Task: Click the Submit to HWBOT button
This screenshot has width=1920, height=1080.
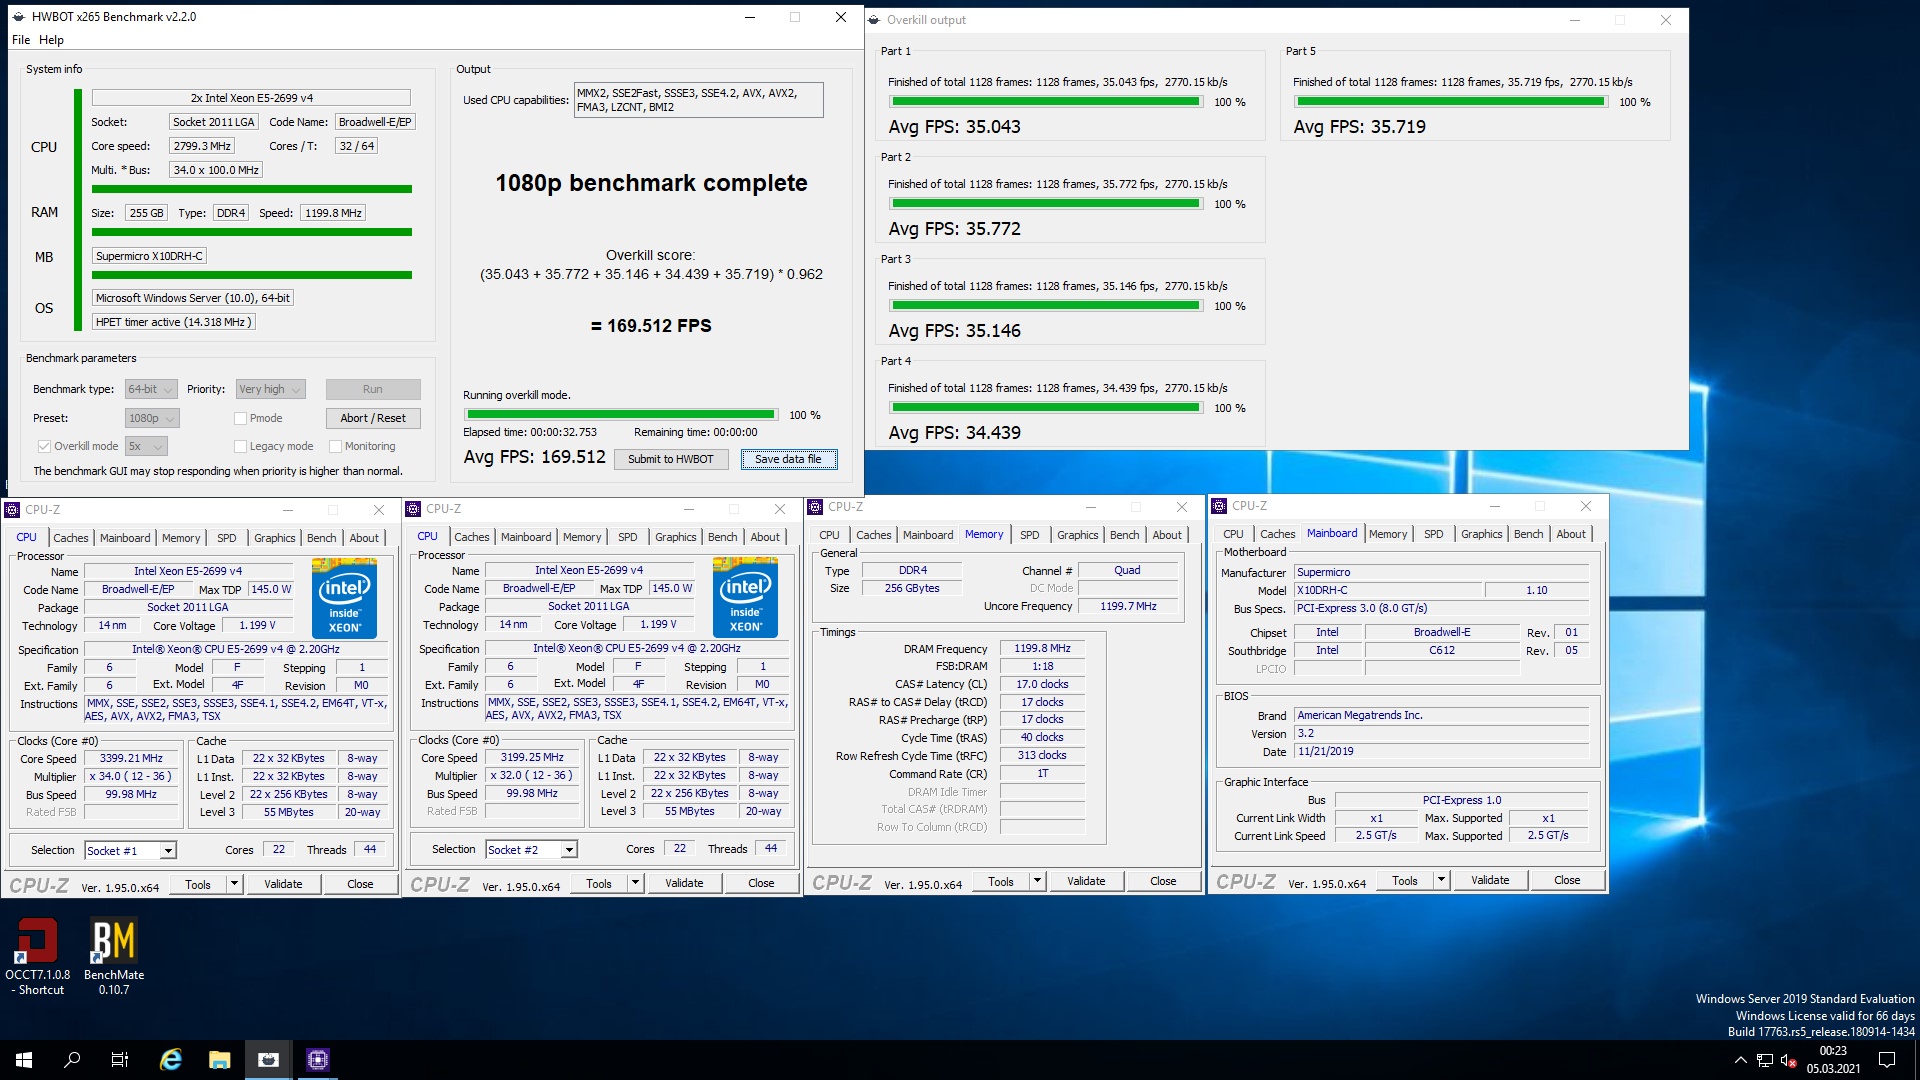Action: tap(670, 459)
